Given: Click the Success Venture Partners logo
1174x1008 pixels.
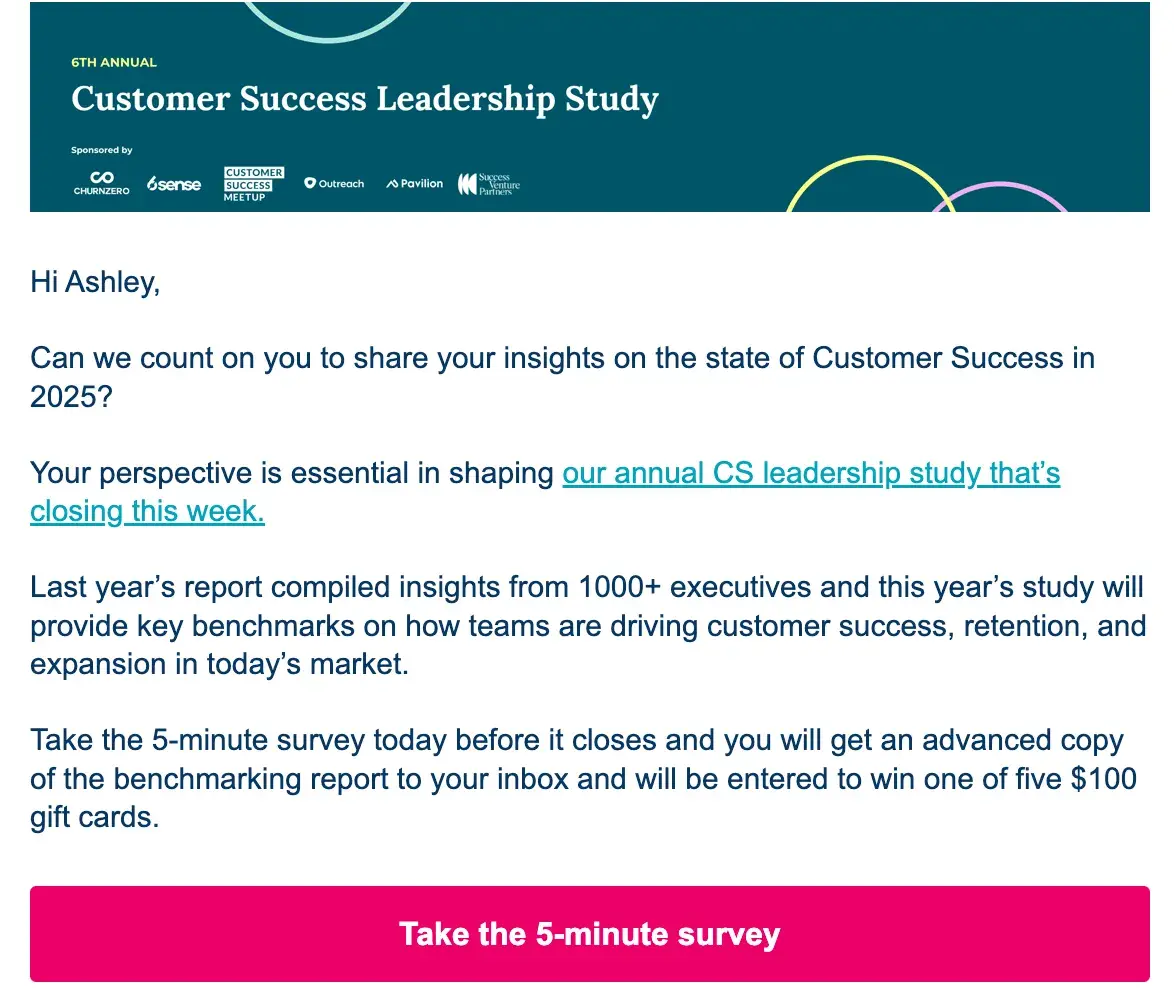Looking at the screenshot, I should (489, 183).
